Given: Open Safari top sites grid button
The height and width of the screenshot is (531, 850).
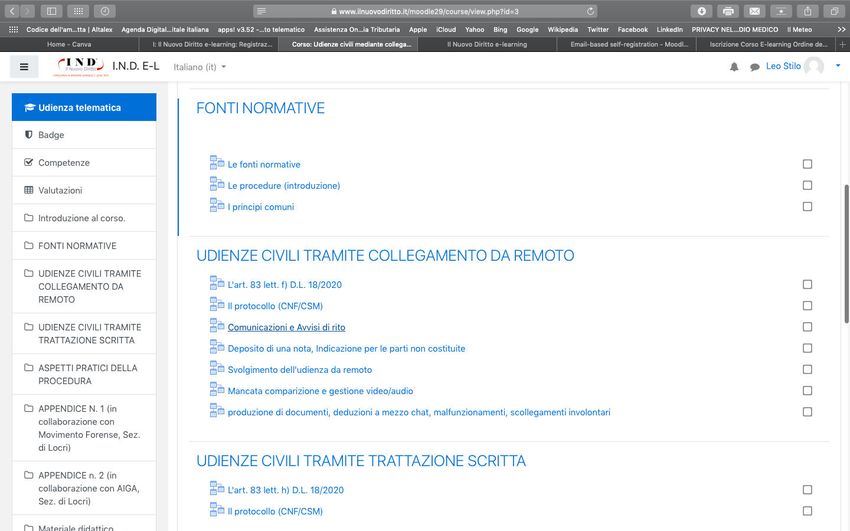Looking at the screenshot, I should tap(78, 11).
